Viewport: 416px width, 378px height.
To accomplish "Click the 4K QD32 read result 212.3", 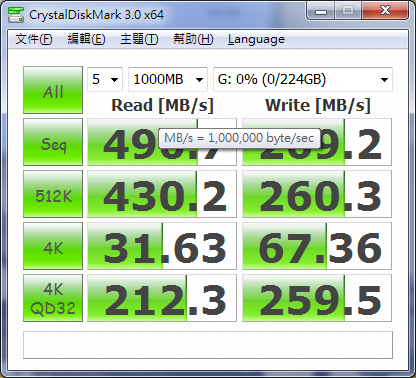I will (x=162, y=298).
